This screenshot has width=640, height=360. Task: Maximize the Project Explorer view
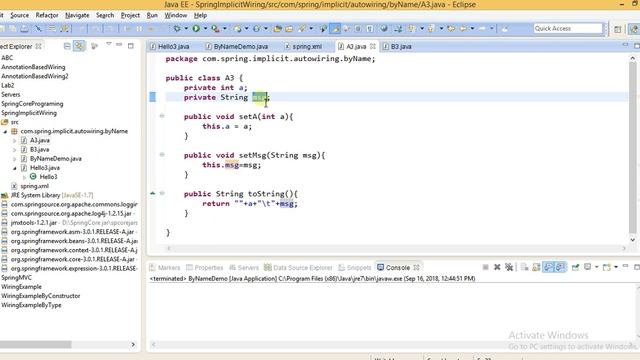tap(131, 46)
